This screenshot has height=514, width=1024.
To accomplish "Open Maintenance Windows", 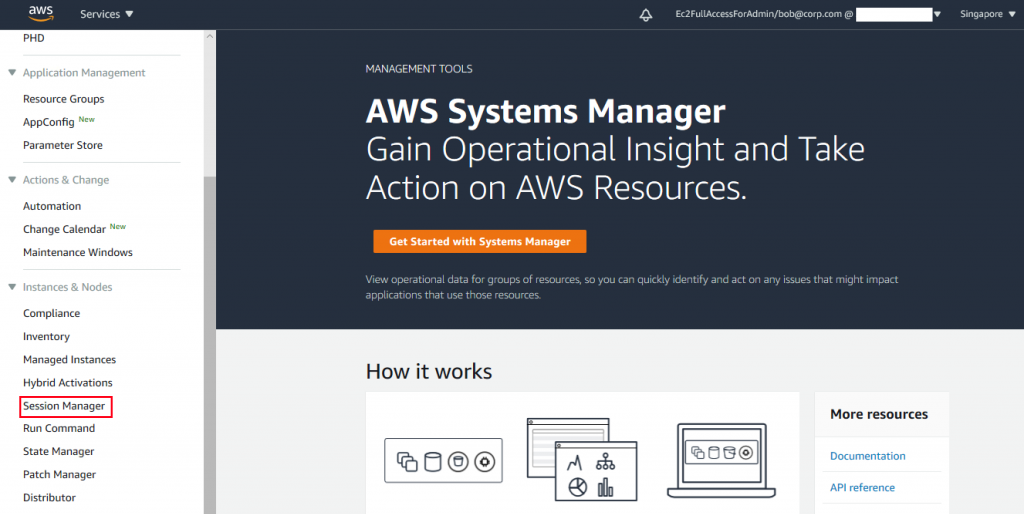I will tap(78, 252).
